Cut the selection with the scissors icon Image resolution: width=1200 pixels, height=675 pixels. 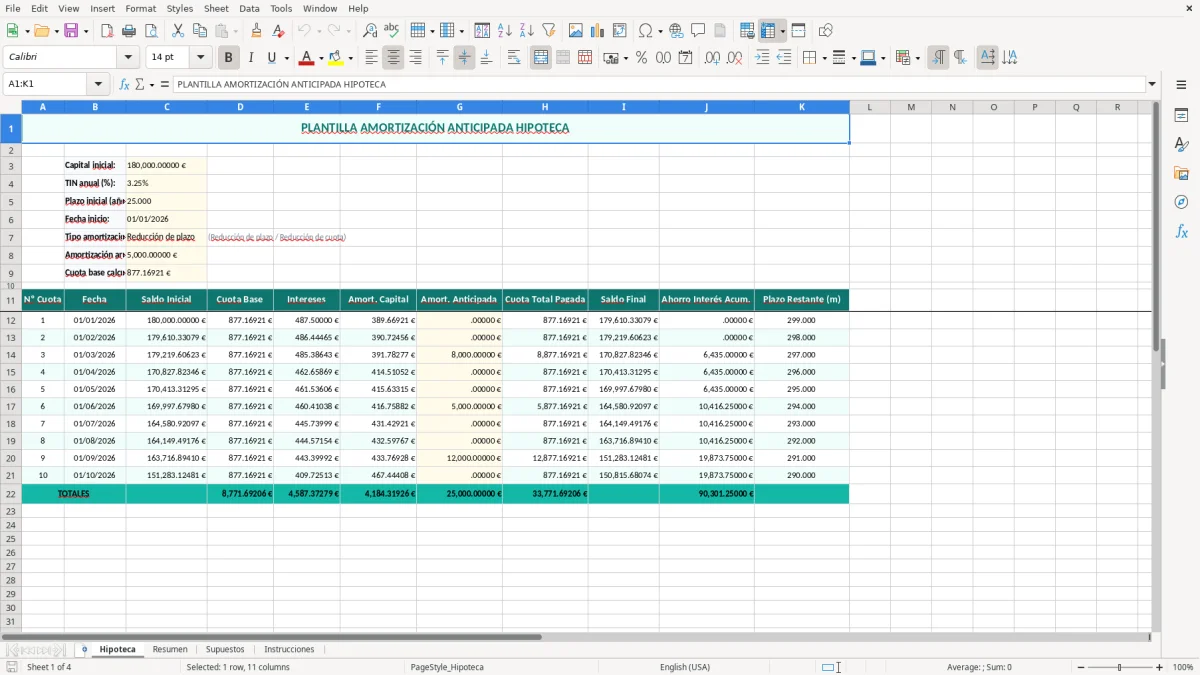tap(178, 31)
